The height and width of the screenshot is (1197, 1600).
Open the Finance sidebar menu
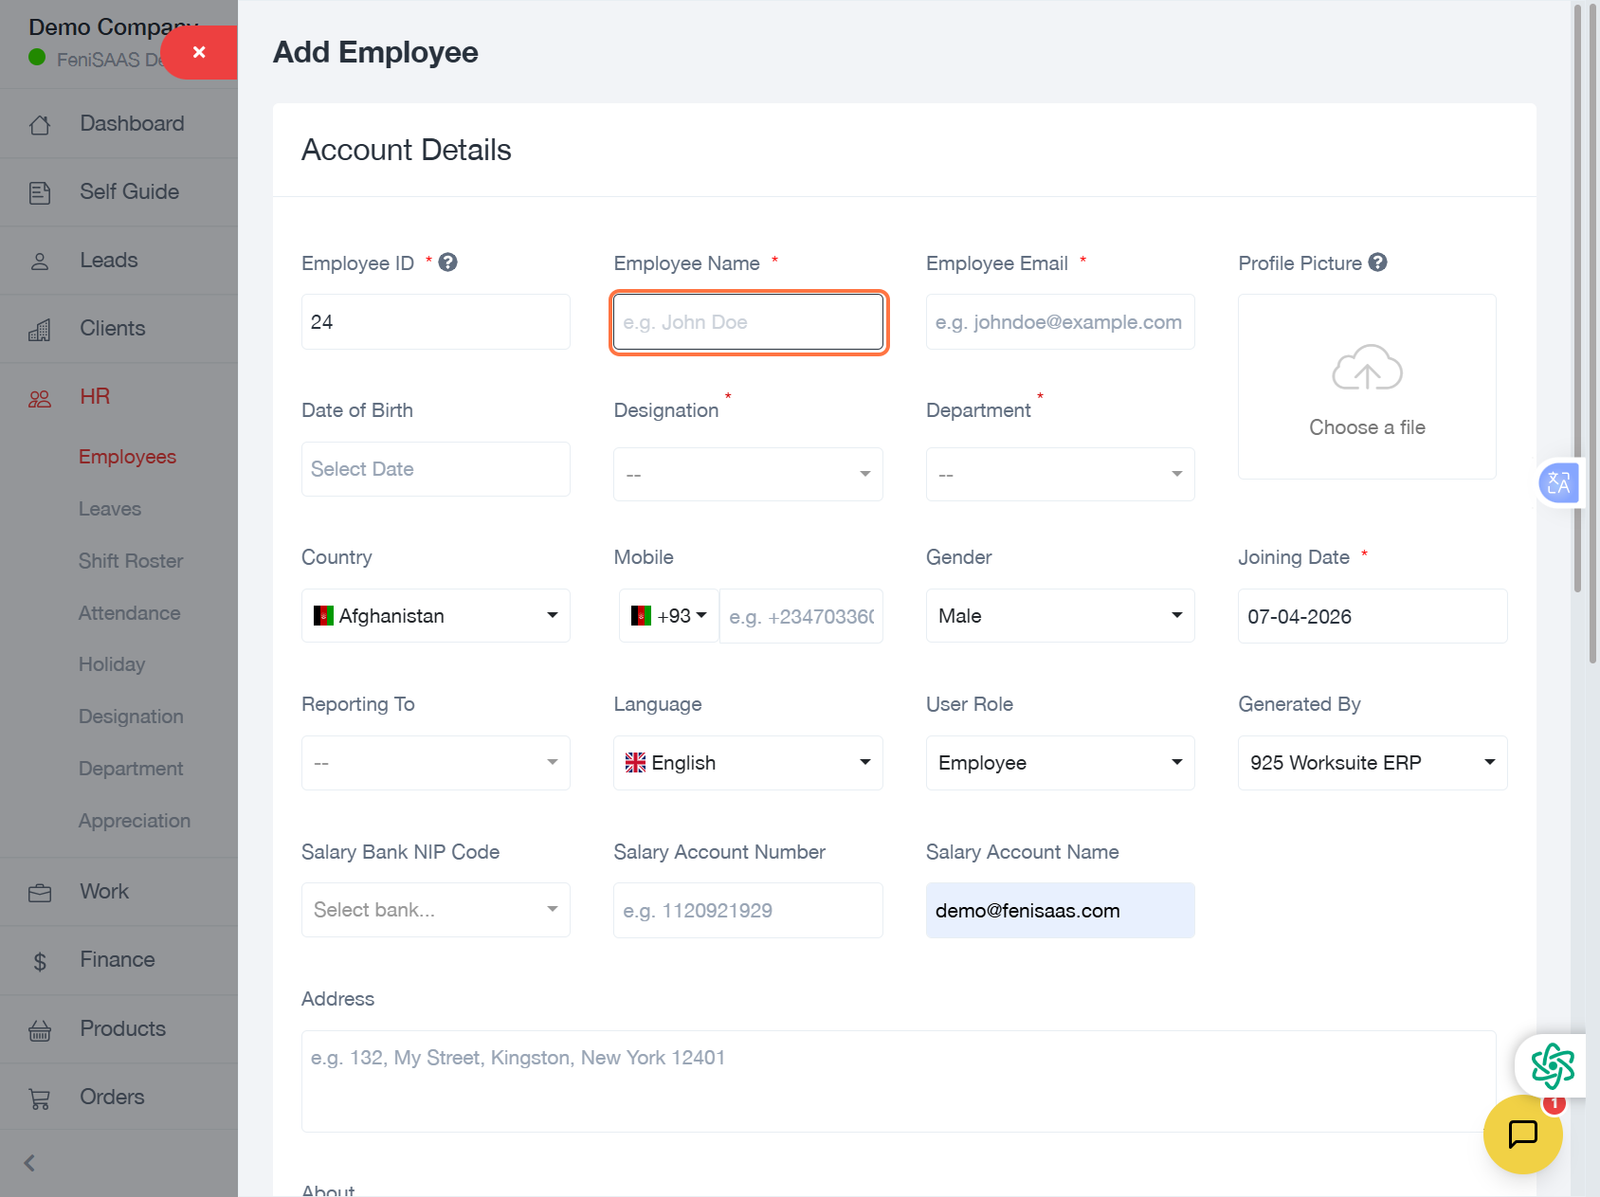tap(117, 960)
